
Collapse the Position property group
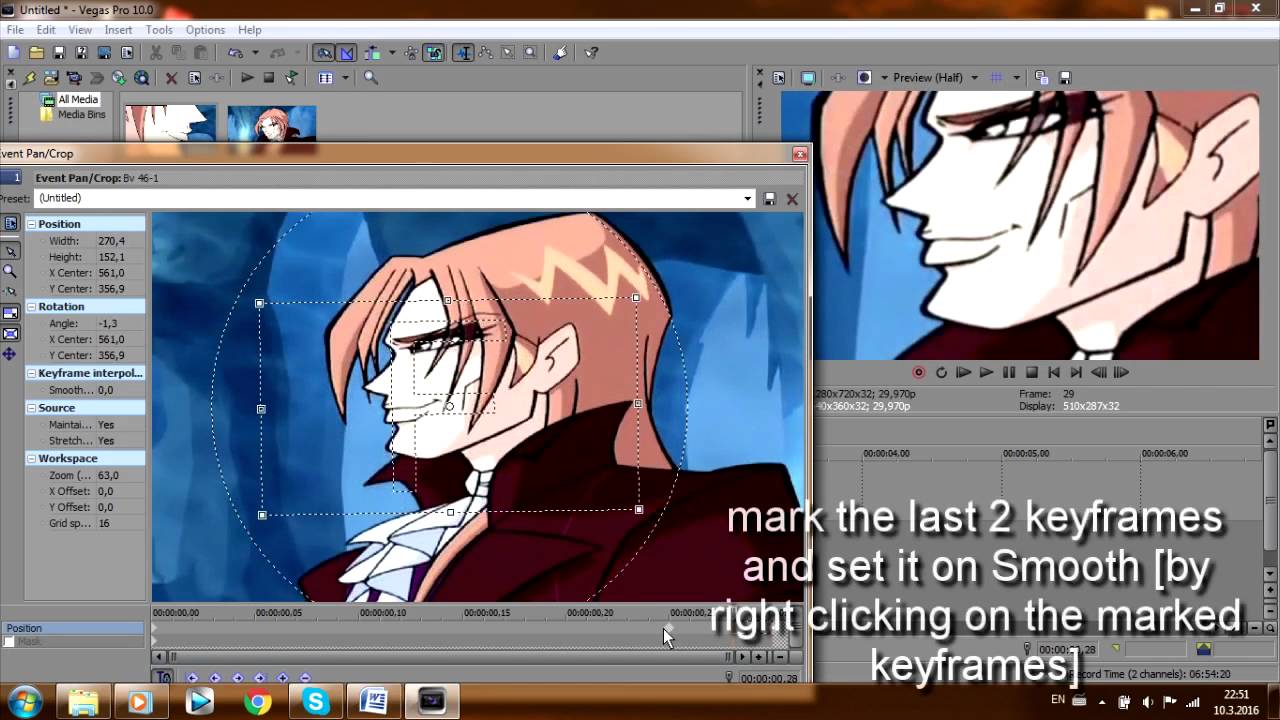[x=31, y=224]
